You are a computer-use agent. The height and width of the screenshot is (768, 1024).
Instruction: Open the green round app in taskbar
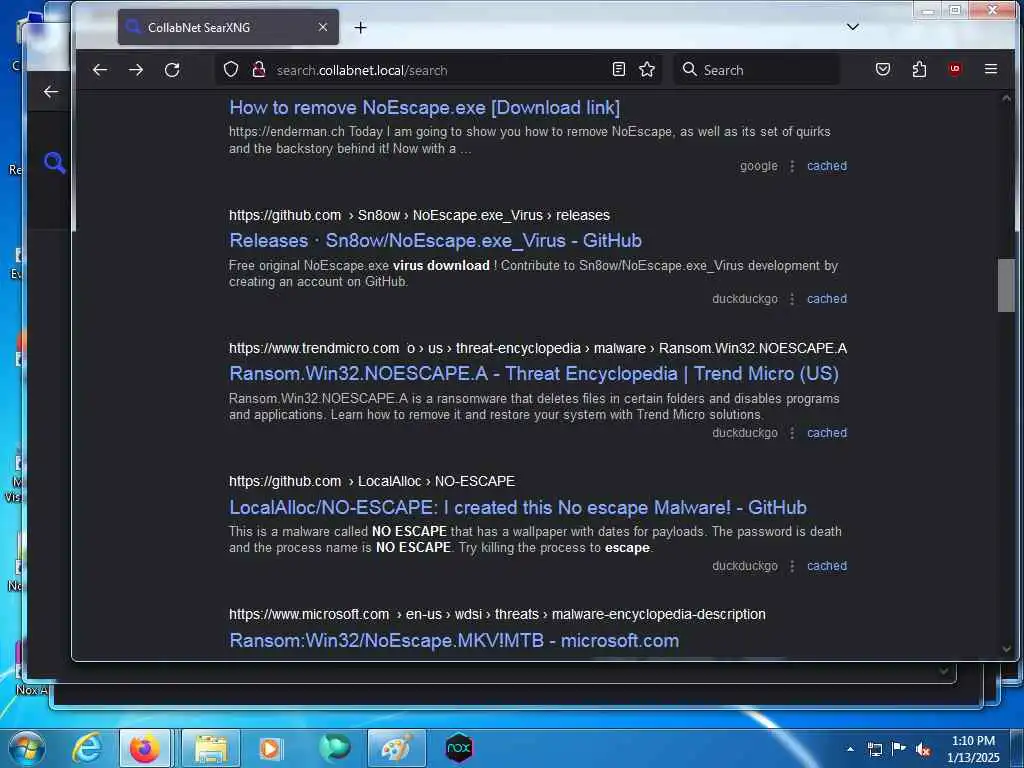(x=334, y=748)
